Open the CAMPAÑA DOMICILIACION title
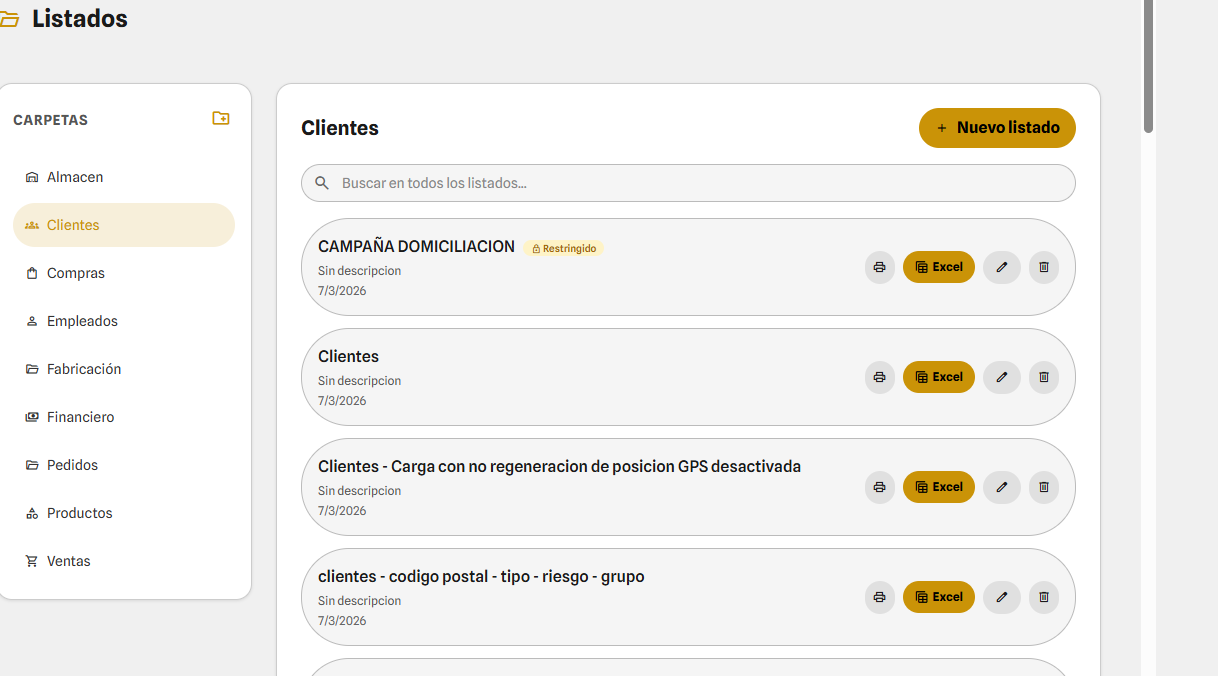 click(416, 246)
